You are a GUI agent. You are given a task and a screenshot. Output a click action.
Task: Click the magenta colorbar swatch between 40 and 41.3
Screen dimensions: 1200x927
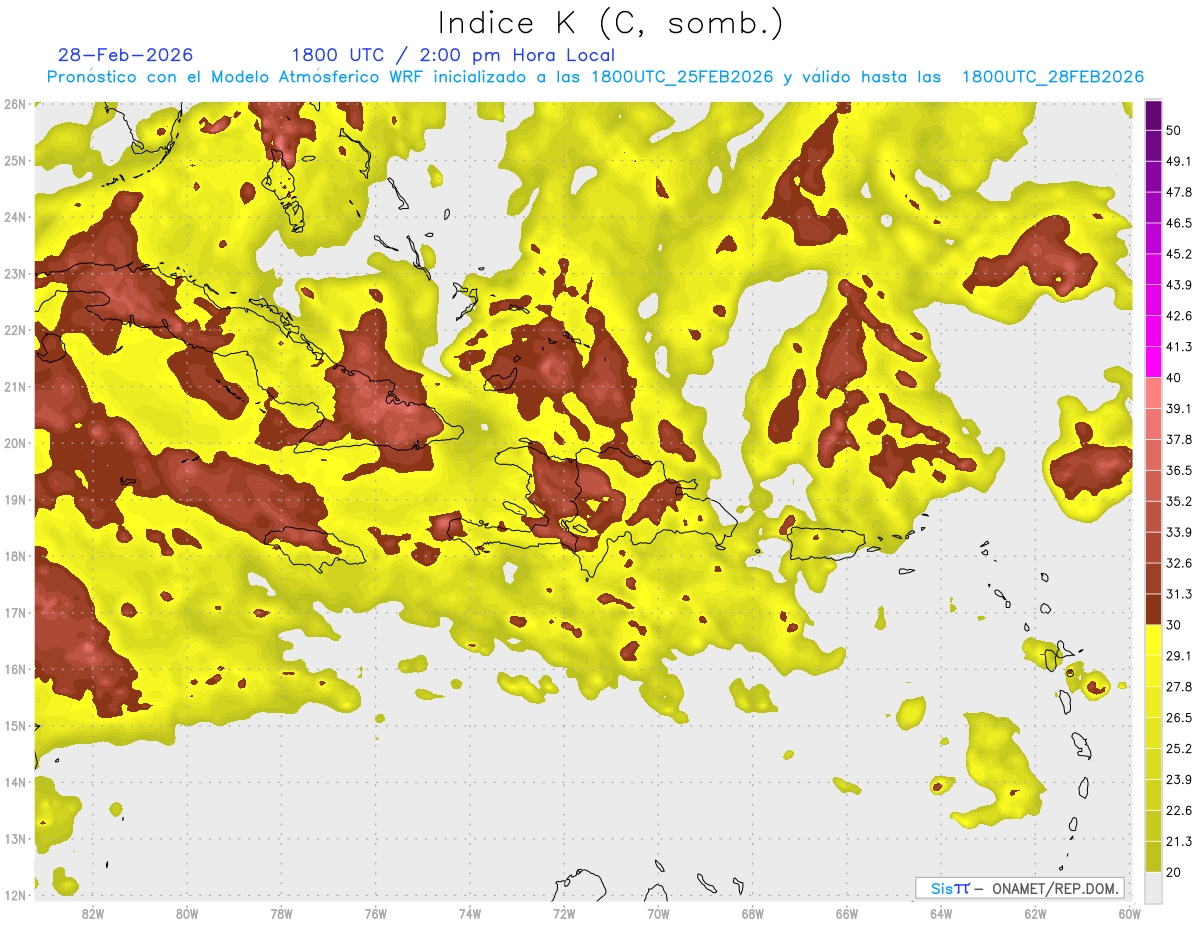(x=1153, y=362)
